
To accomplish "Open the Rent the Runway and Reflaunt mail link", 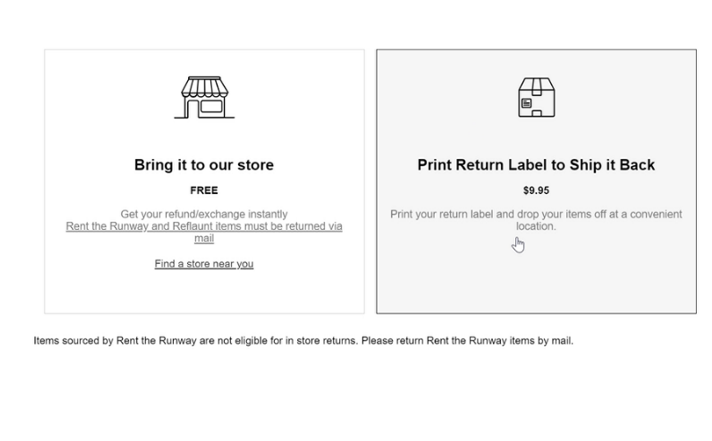I will (204, 227).
